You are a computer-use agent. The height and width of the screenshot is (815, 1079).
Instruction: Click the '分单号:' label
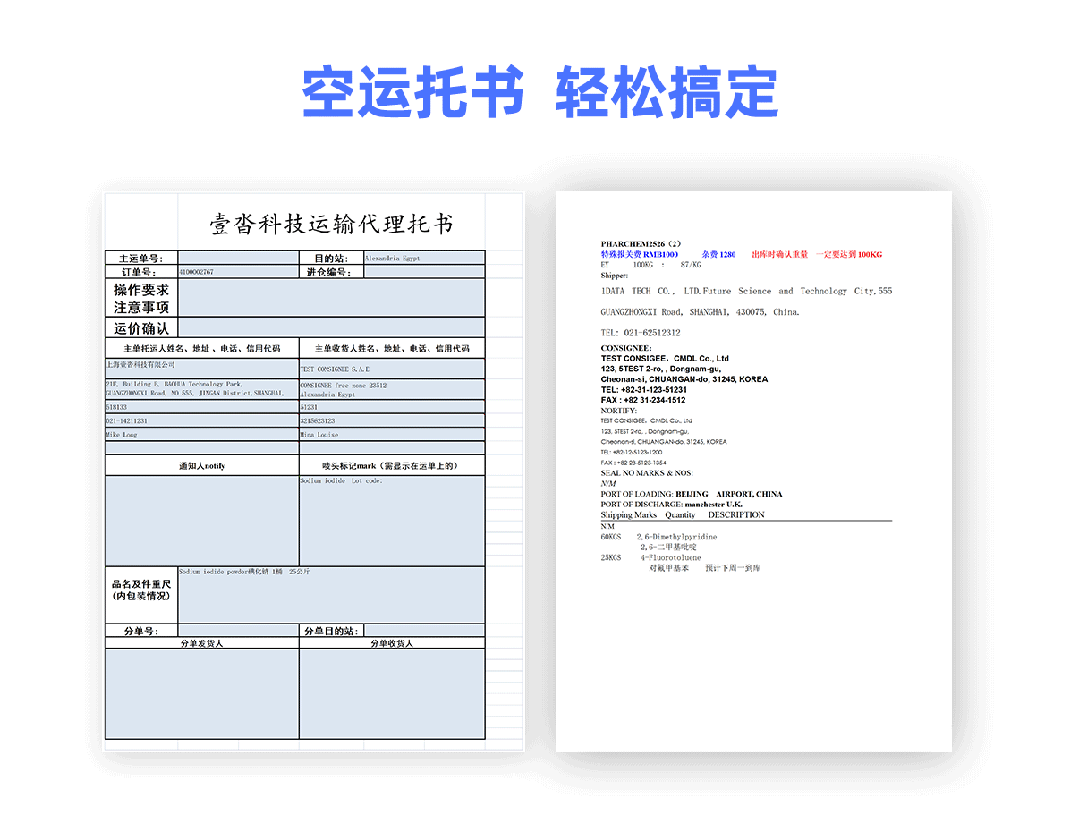[x=142, y=631]
